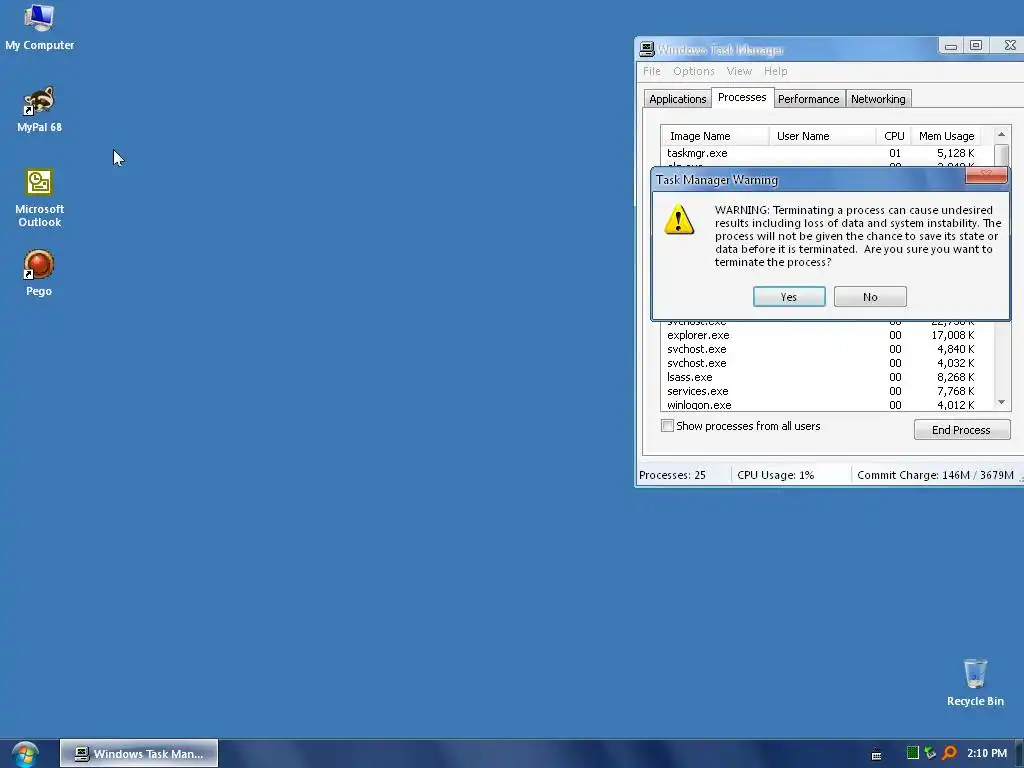Click the green CPU usage tray icon
The width and height of the screenshot is (1024, 768).
tap(913, 753)
